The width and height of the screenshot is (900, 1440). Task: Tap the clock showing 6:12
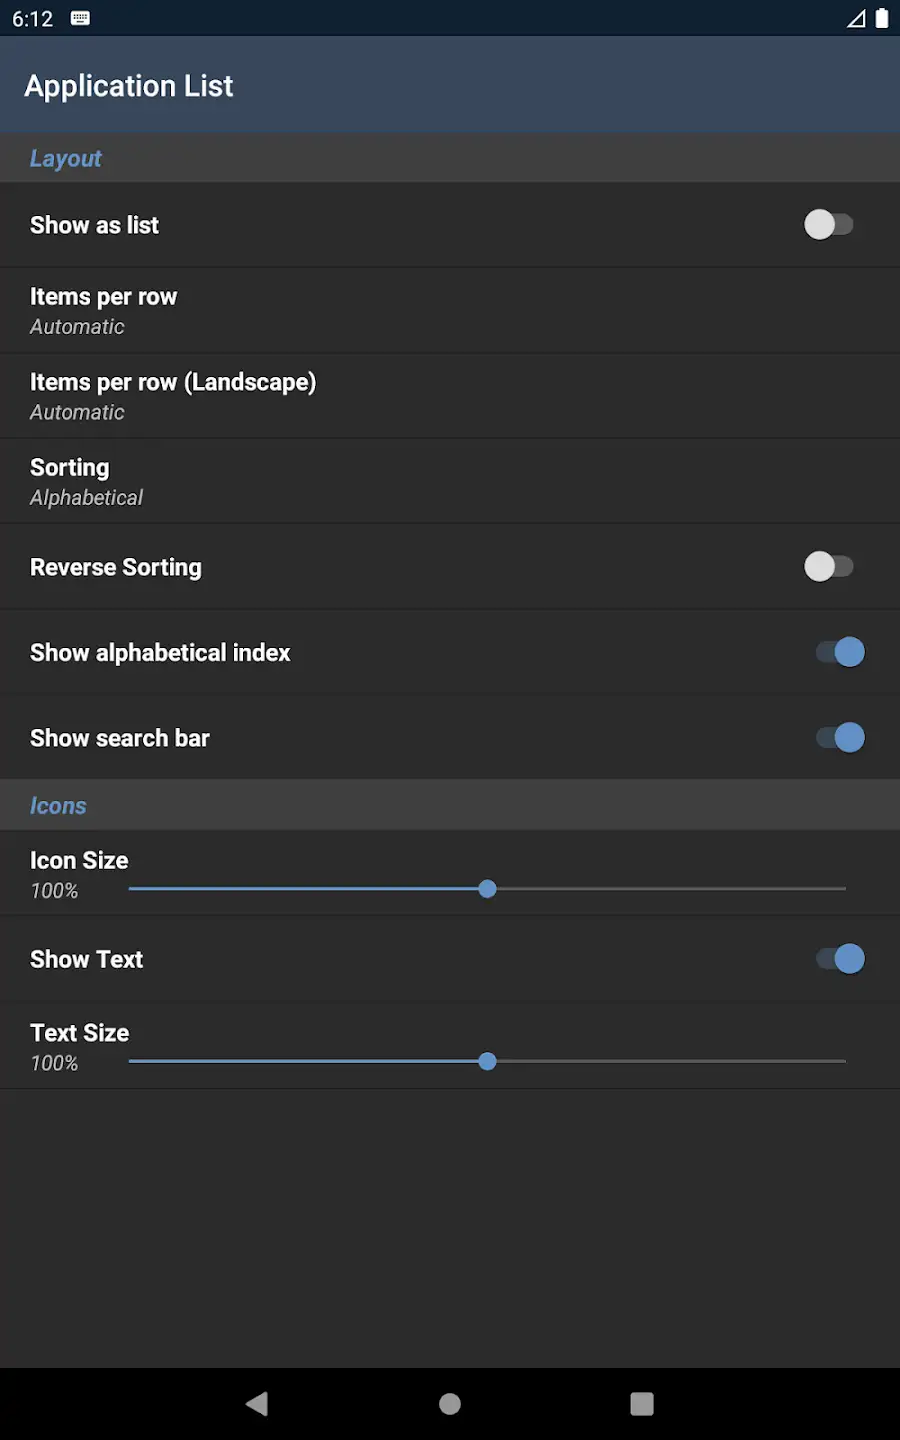point(32,19)
